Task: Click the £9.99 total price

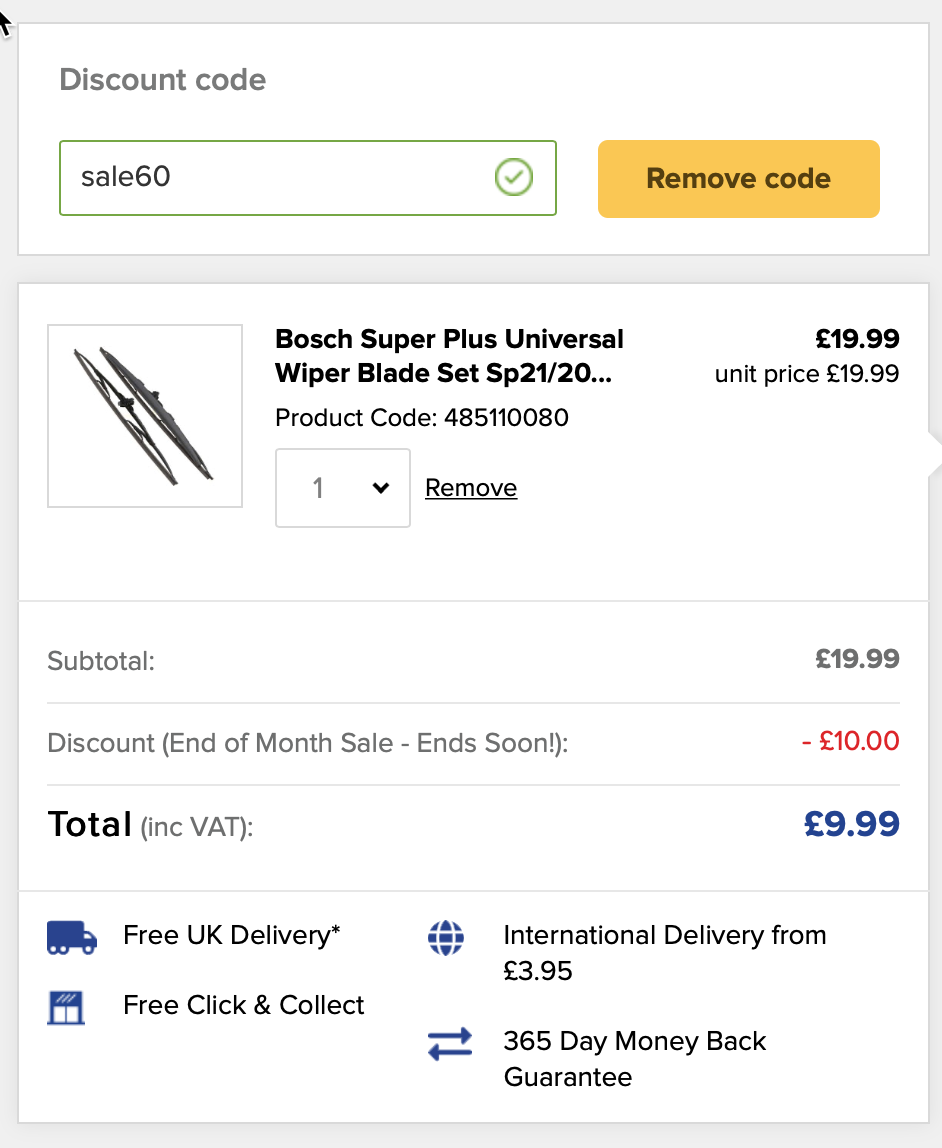Action: pyautogui.click(x=851, y=824)
